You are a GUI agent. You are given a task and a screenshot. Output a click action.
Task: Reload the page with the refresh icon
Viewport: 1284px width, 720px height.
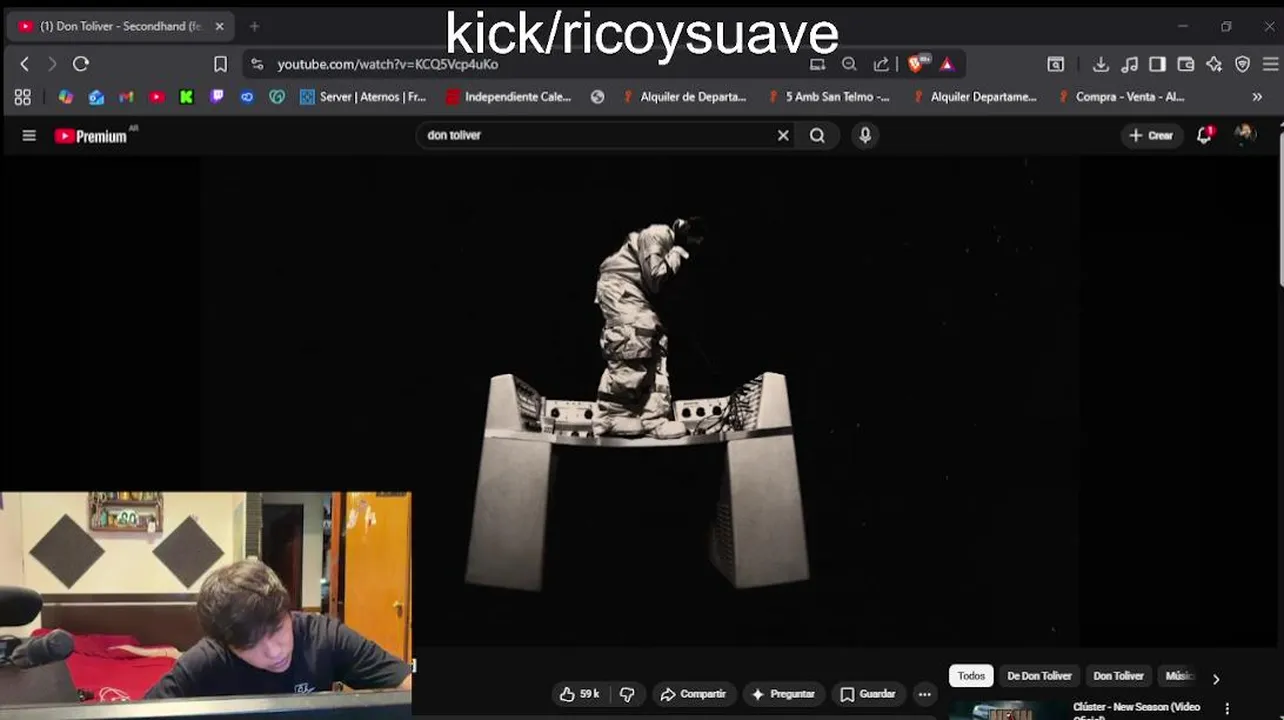coord(81,64)
